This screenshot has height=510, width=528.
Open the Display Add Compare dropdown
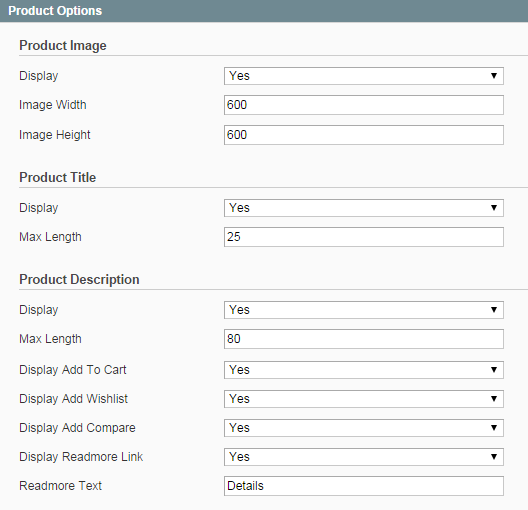[x=364, y=428]
